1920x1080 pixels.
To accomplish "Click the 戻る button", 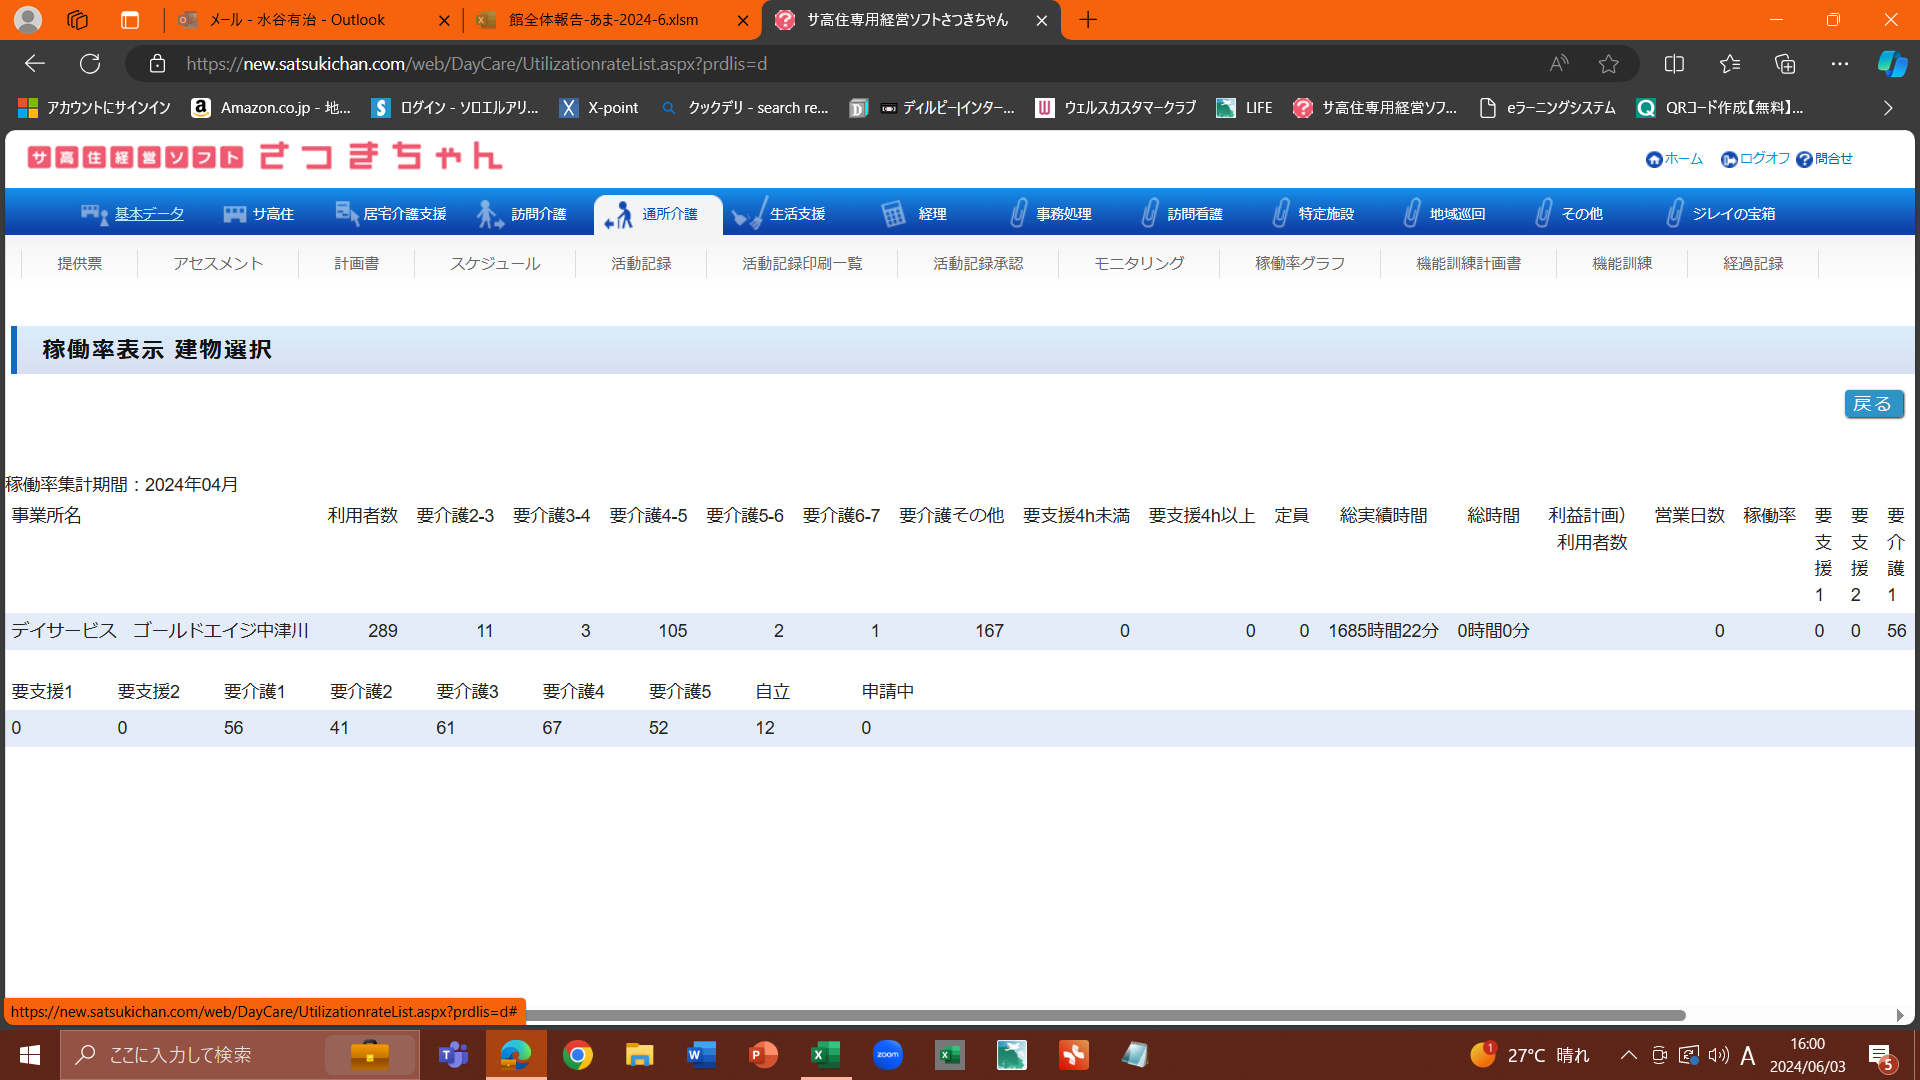I will [x=1873, y=404].
